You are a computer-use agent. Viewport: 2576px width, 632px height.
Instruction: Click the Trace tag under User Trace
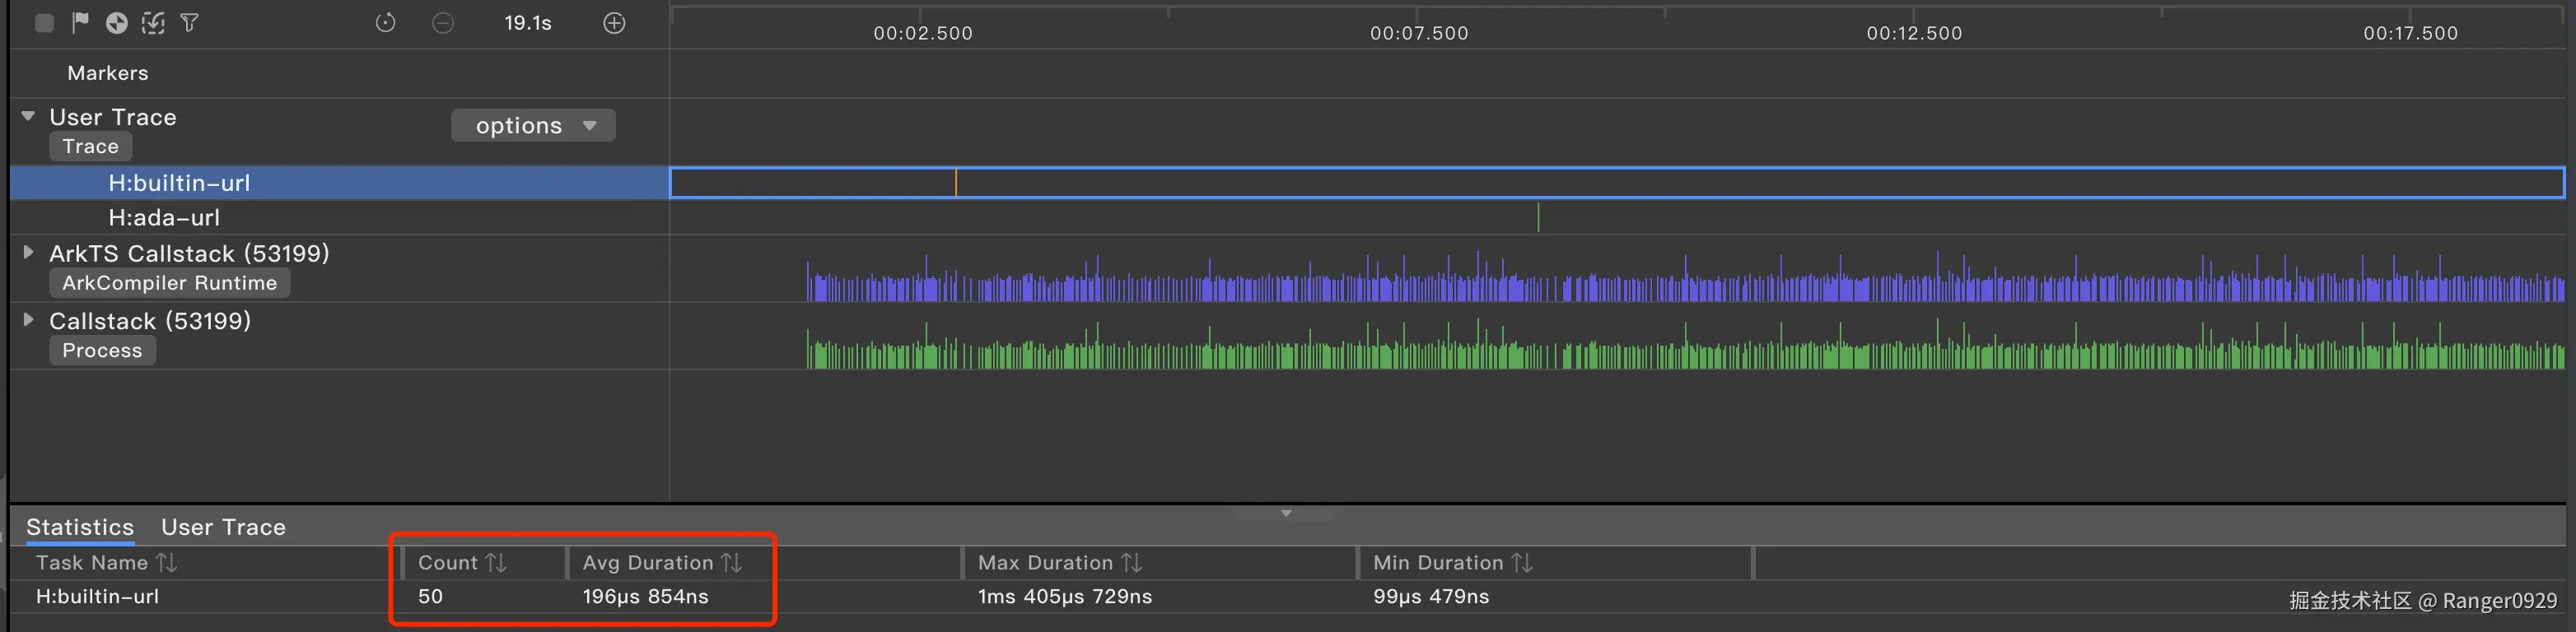click(90, 146)
